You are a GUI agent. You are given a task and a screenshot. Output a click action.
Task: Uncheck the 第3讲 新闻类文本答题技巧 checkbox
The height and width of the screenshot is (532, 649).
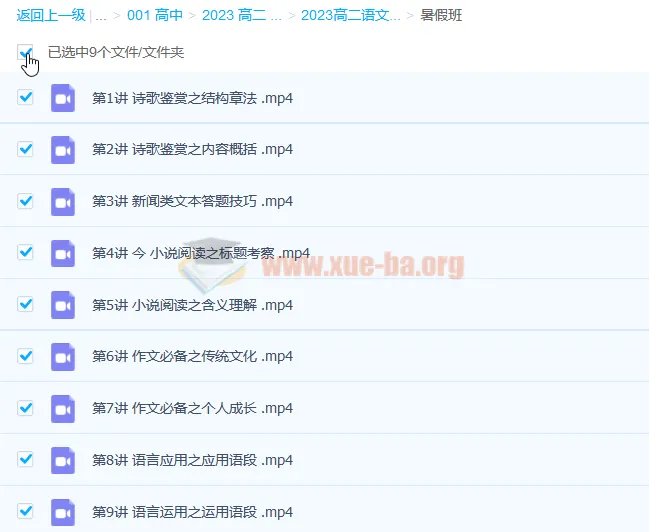[x=25, y=201]
